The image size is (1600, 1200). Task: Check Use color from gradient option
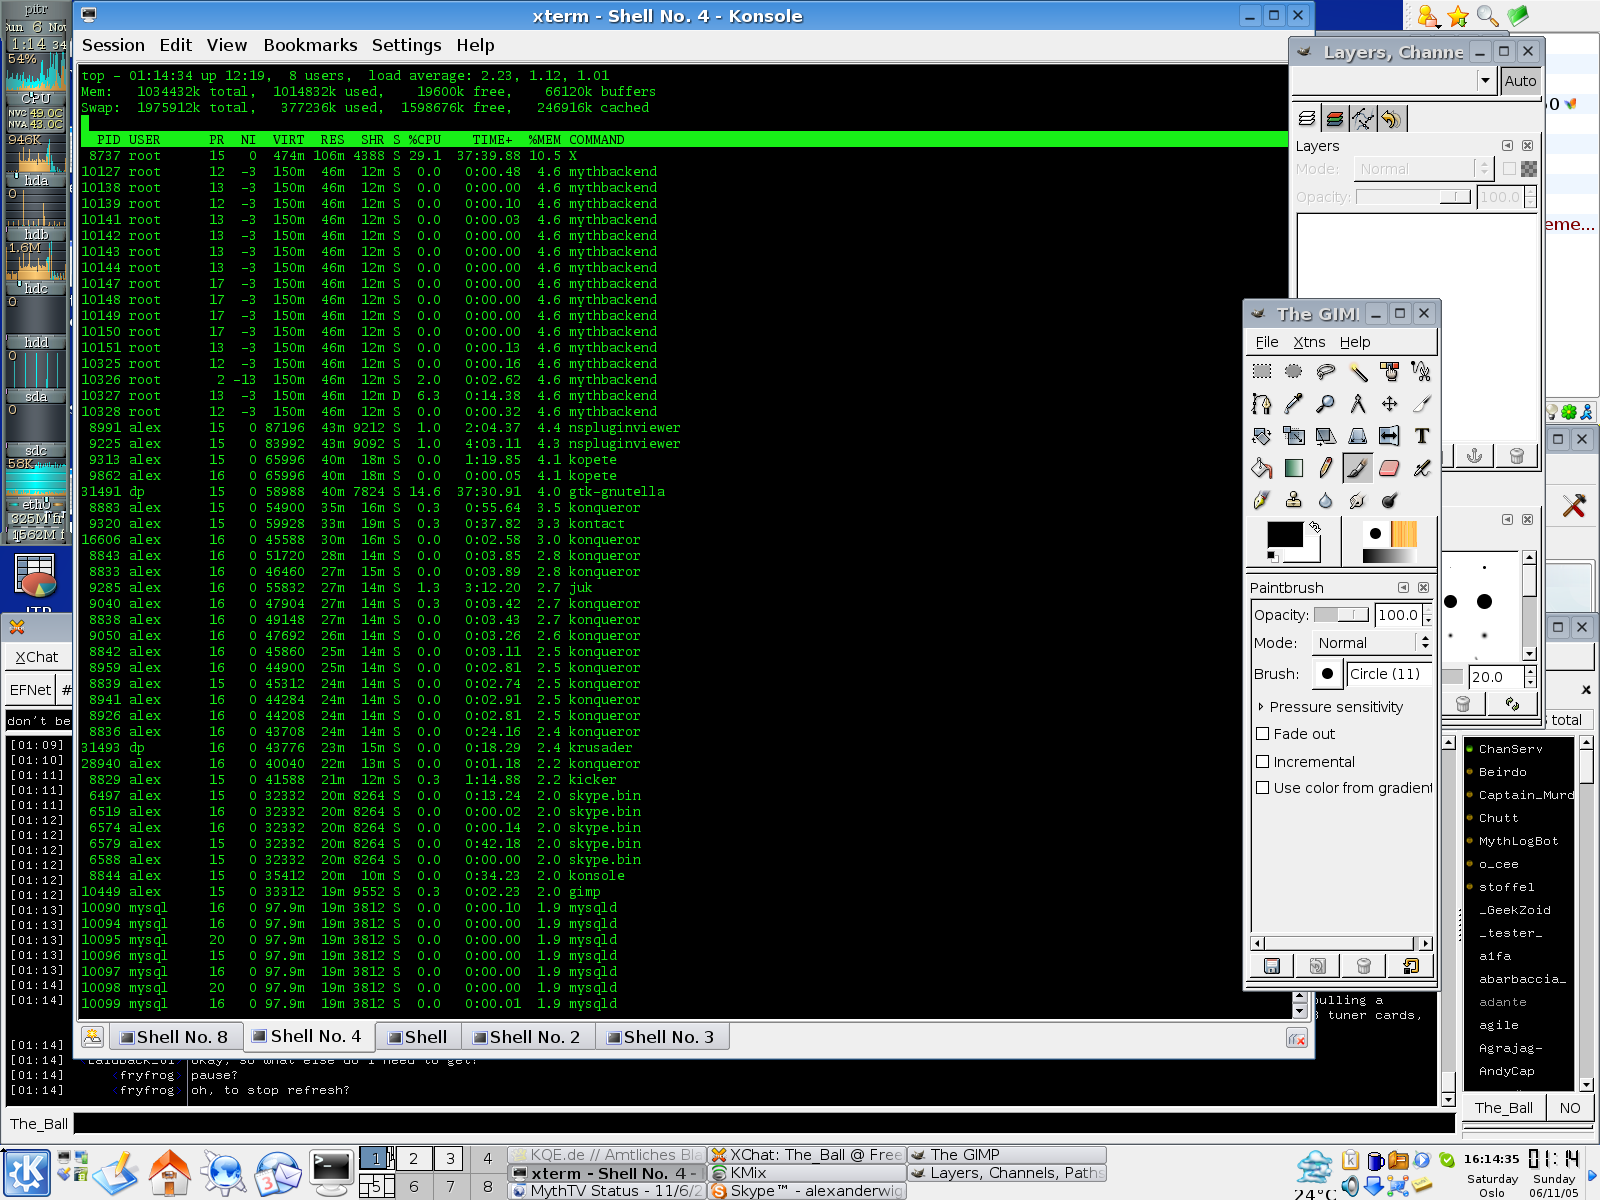pyautogui.click(x=1263, y=788)
